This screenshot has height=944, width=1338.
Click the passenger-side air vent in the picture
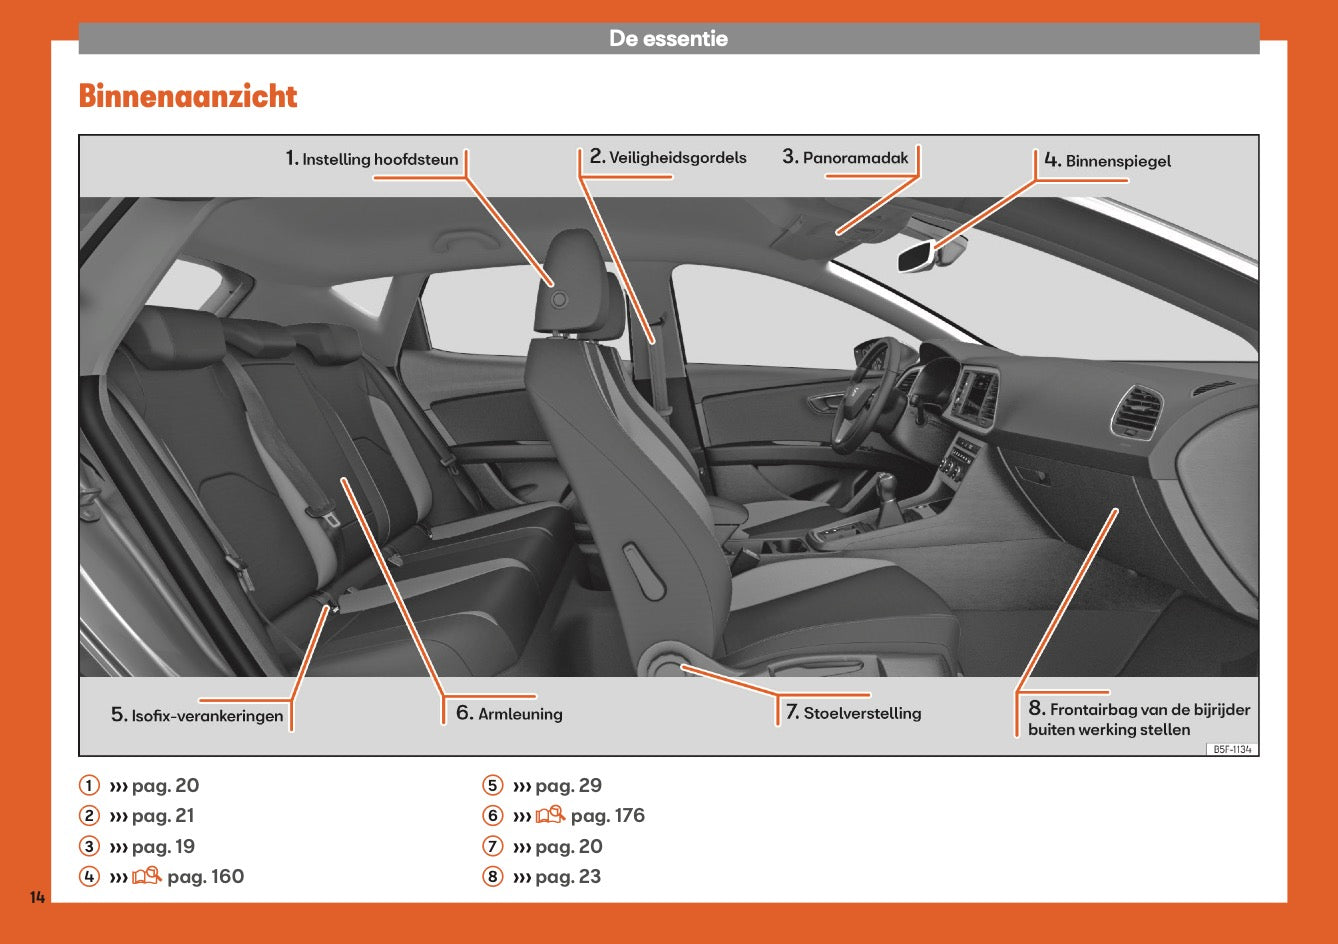[x=1136, y=410]
